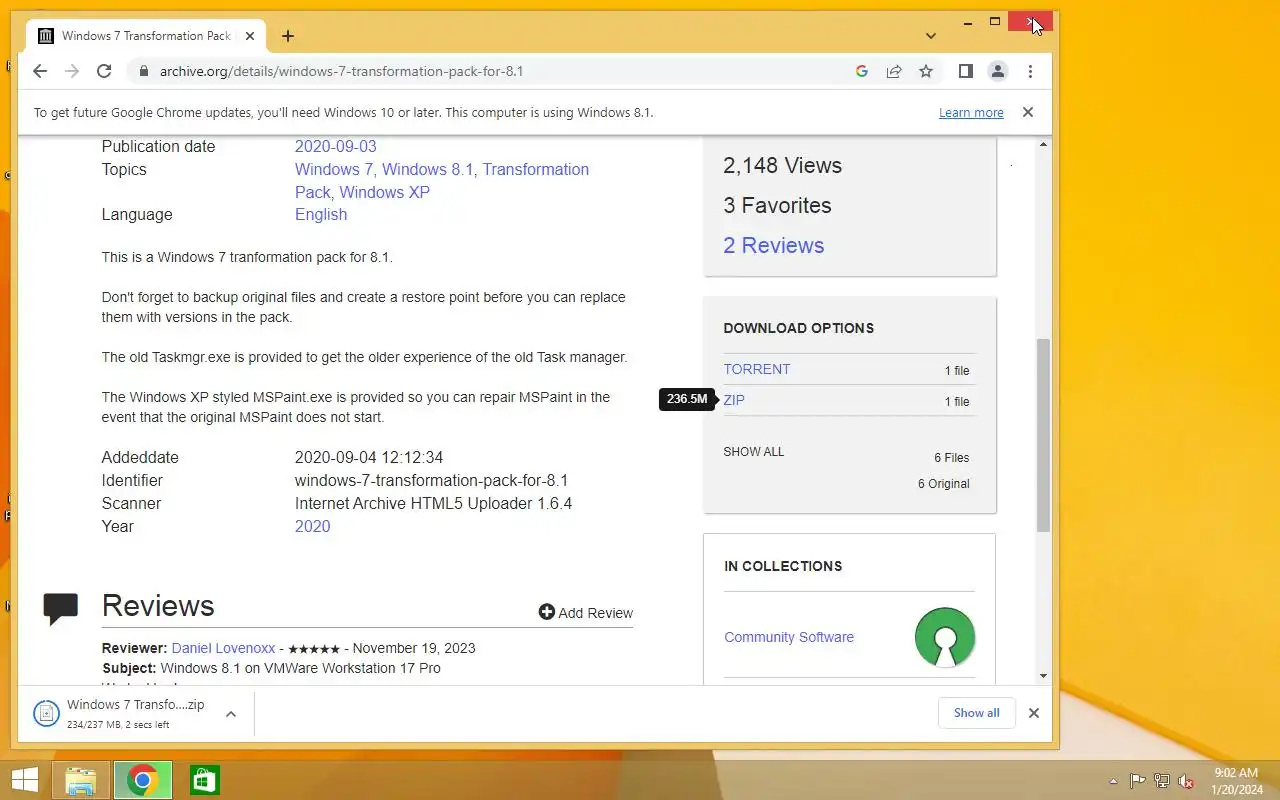Download the ZIP option
1280x800 pixels.
[x=734, y=400]
